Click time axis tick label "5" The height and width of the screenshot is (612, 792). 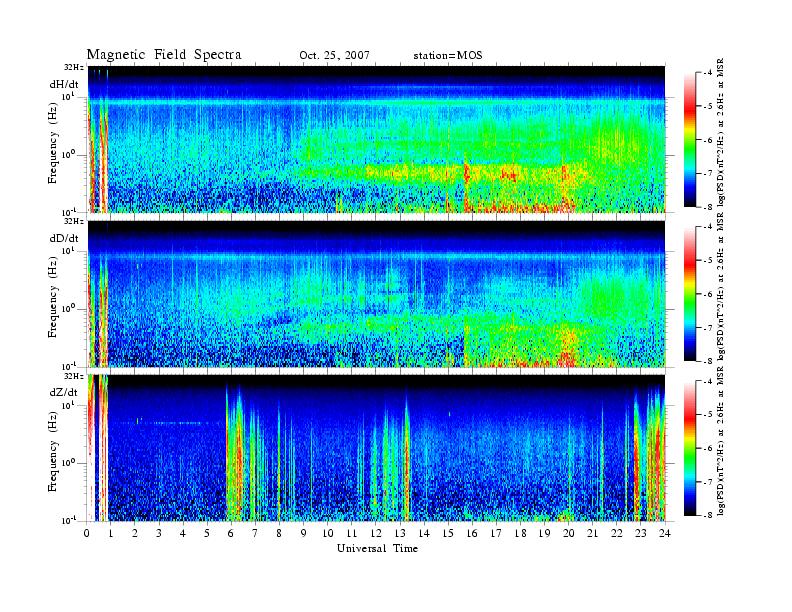207,534
